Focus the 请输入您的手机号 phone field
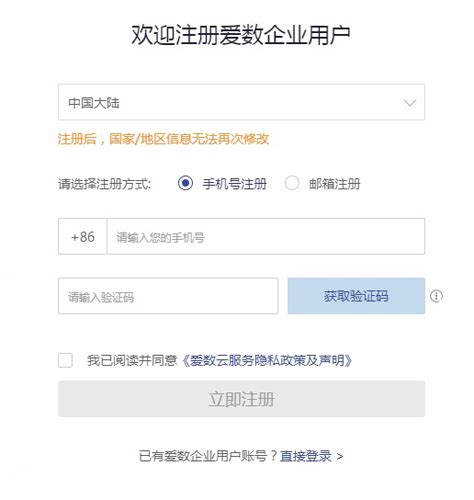The height and width of the screenshot is (500, 474). [x=266, y=236]
